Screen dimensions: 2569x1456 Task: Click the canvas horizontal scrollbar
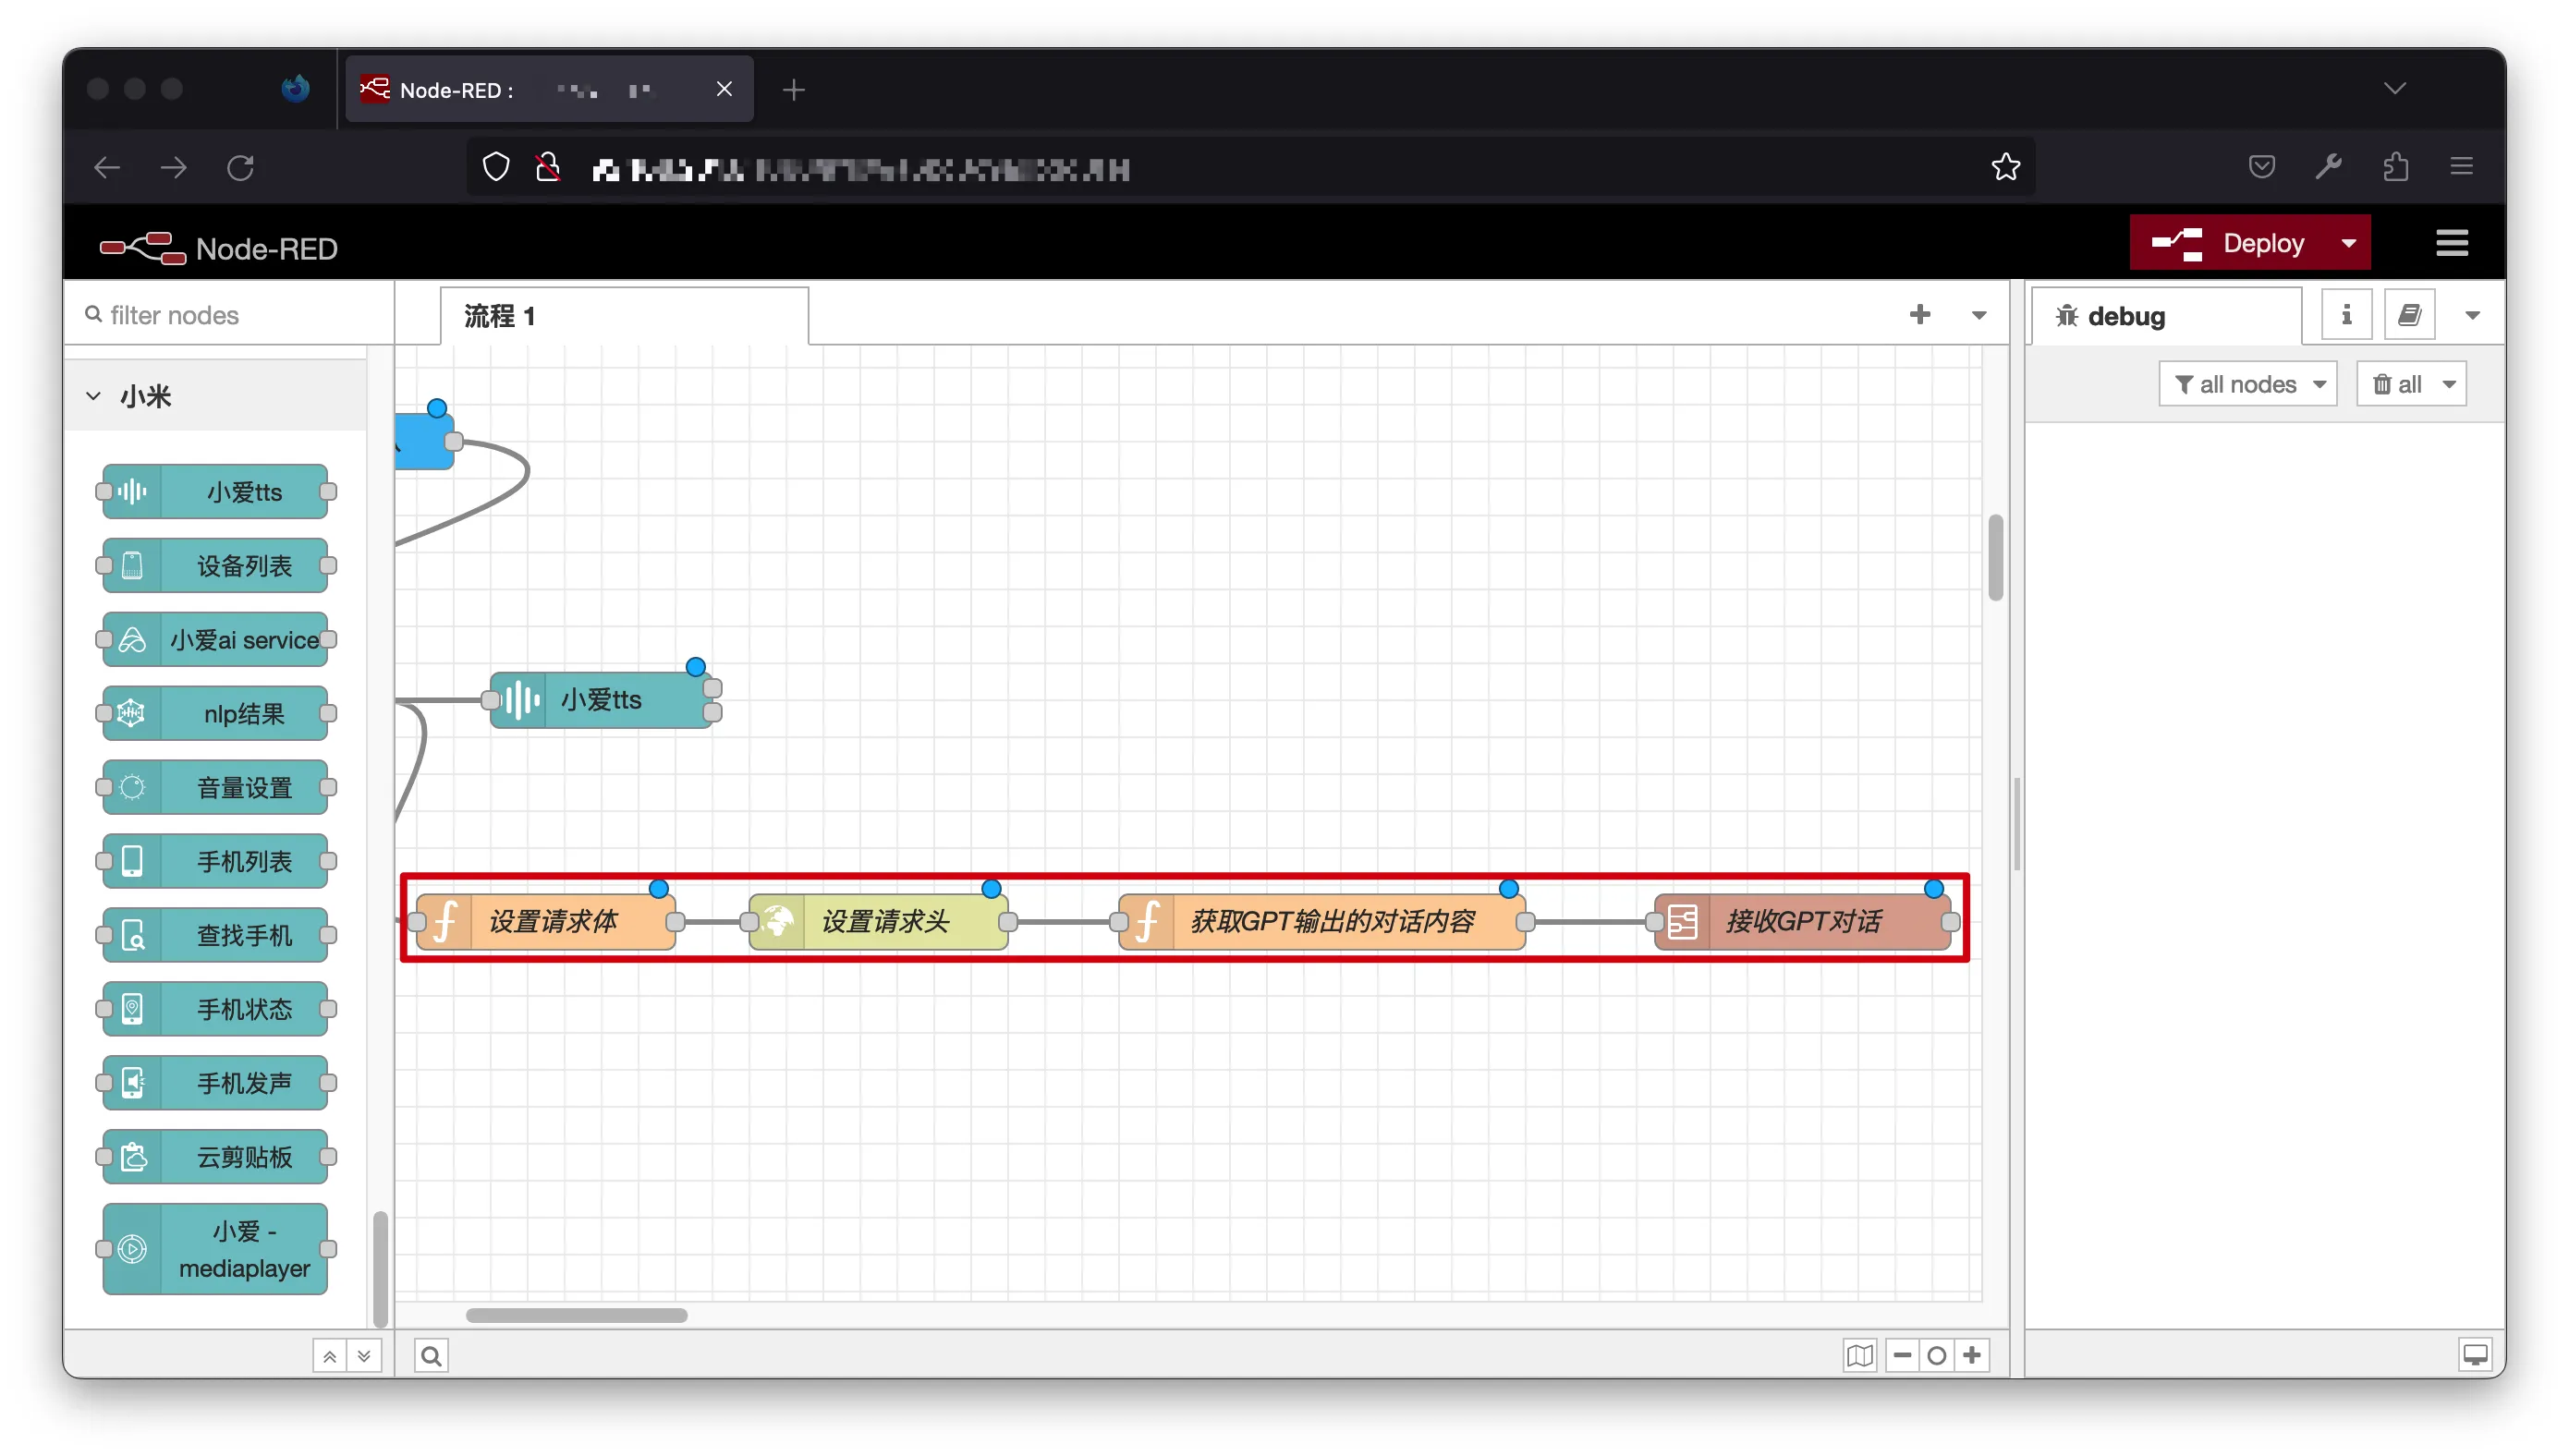[x=577, y=1315]
